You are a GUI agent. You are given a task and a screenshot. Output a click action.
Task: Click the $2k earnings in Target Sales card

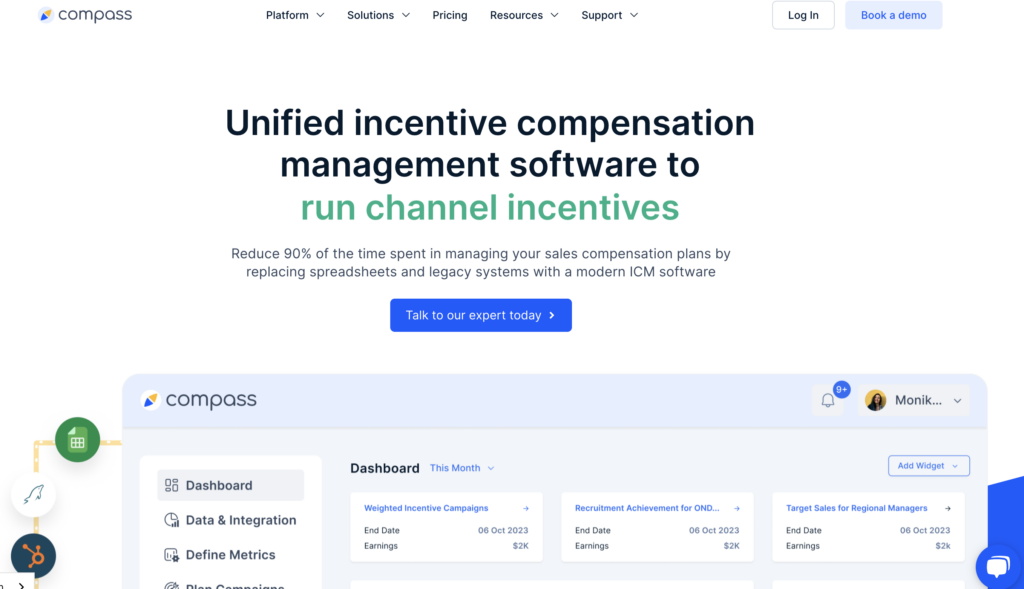tap(942, 546)
